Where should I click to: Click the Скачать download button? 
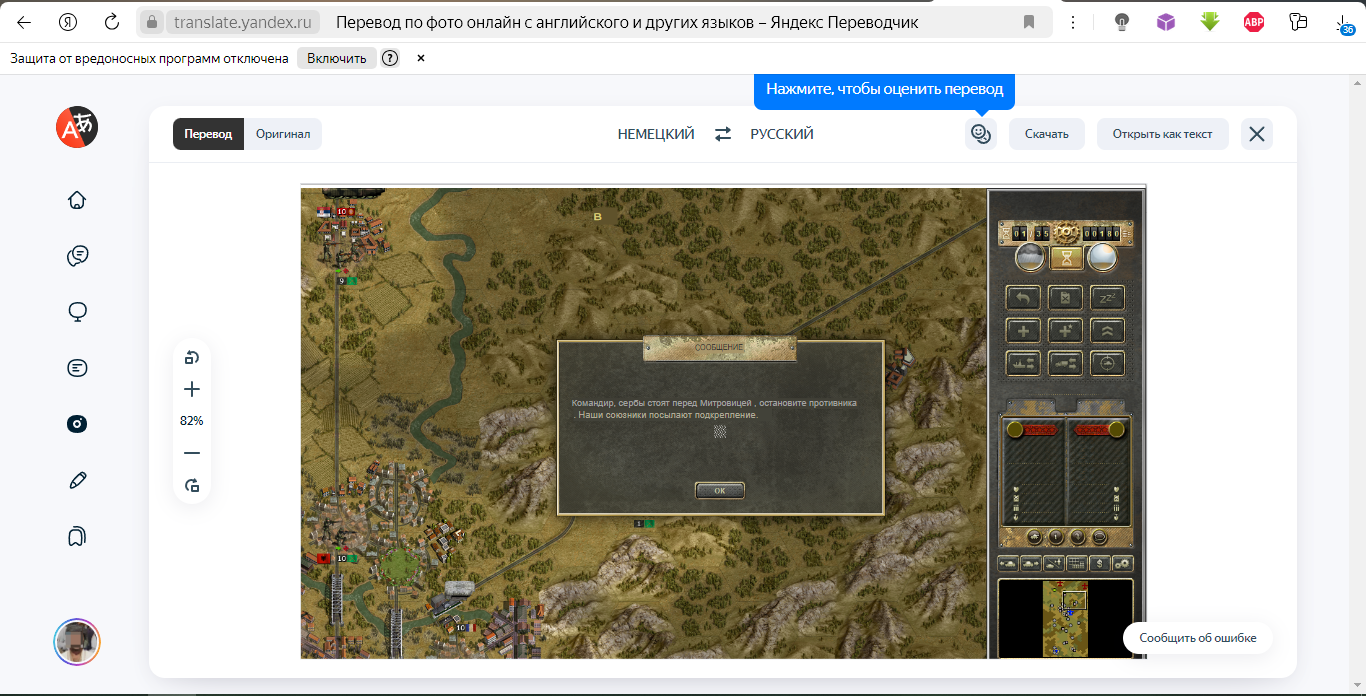tap(1046, 134)
